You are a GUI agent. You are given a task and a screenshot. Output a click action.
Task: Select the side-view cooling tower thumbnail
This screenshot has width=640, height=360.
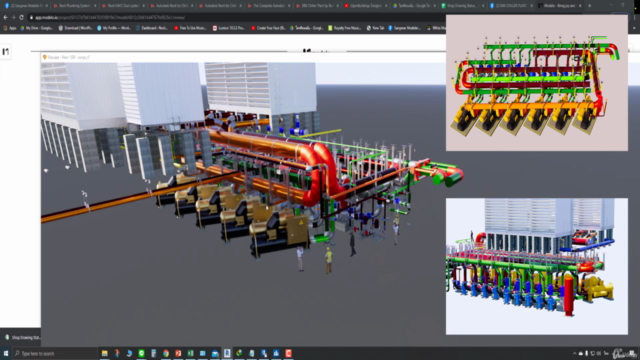(537, 266)
